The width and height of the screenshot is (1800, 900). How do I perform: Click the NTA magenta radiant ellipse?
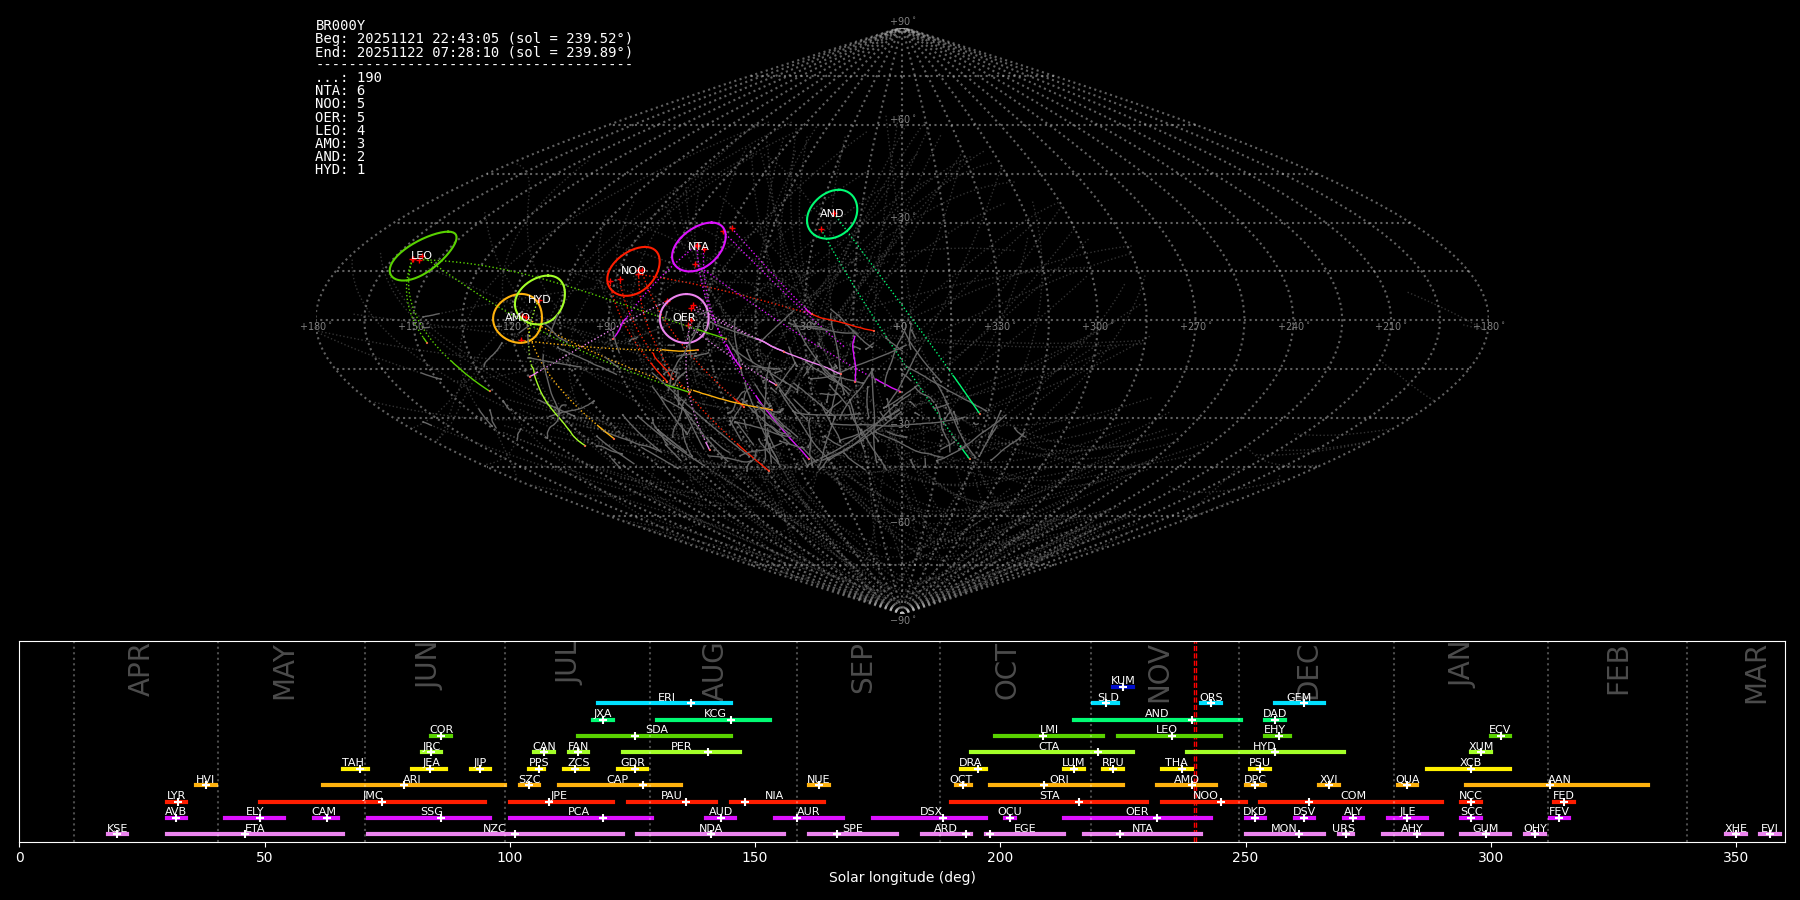coord(698,247)
